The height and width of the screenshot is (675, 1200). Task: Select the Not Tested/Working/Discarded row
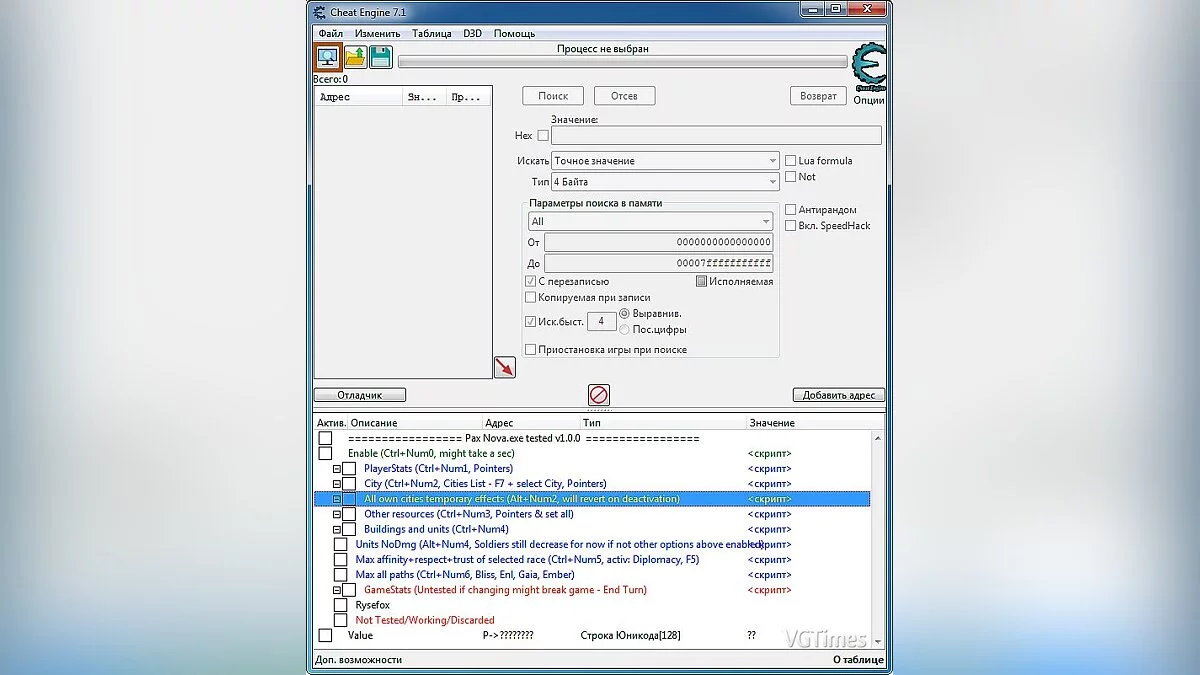click(x=592, y=620)
